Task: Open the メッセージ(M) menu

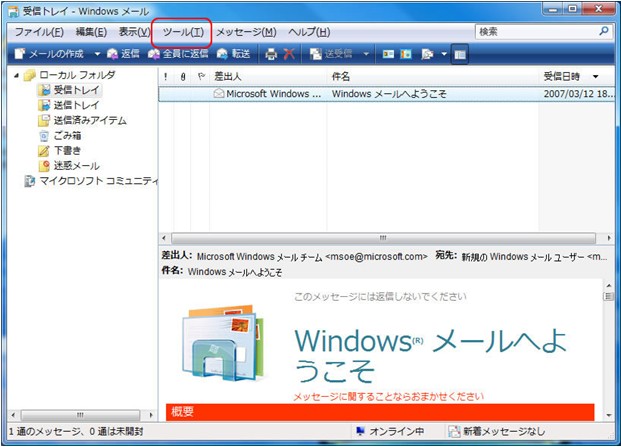Action: [x=246, y=32]
